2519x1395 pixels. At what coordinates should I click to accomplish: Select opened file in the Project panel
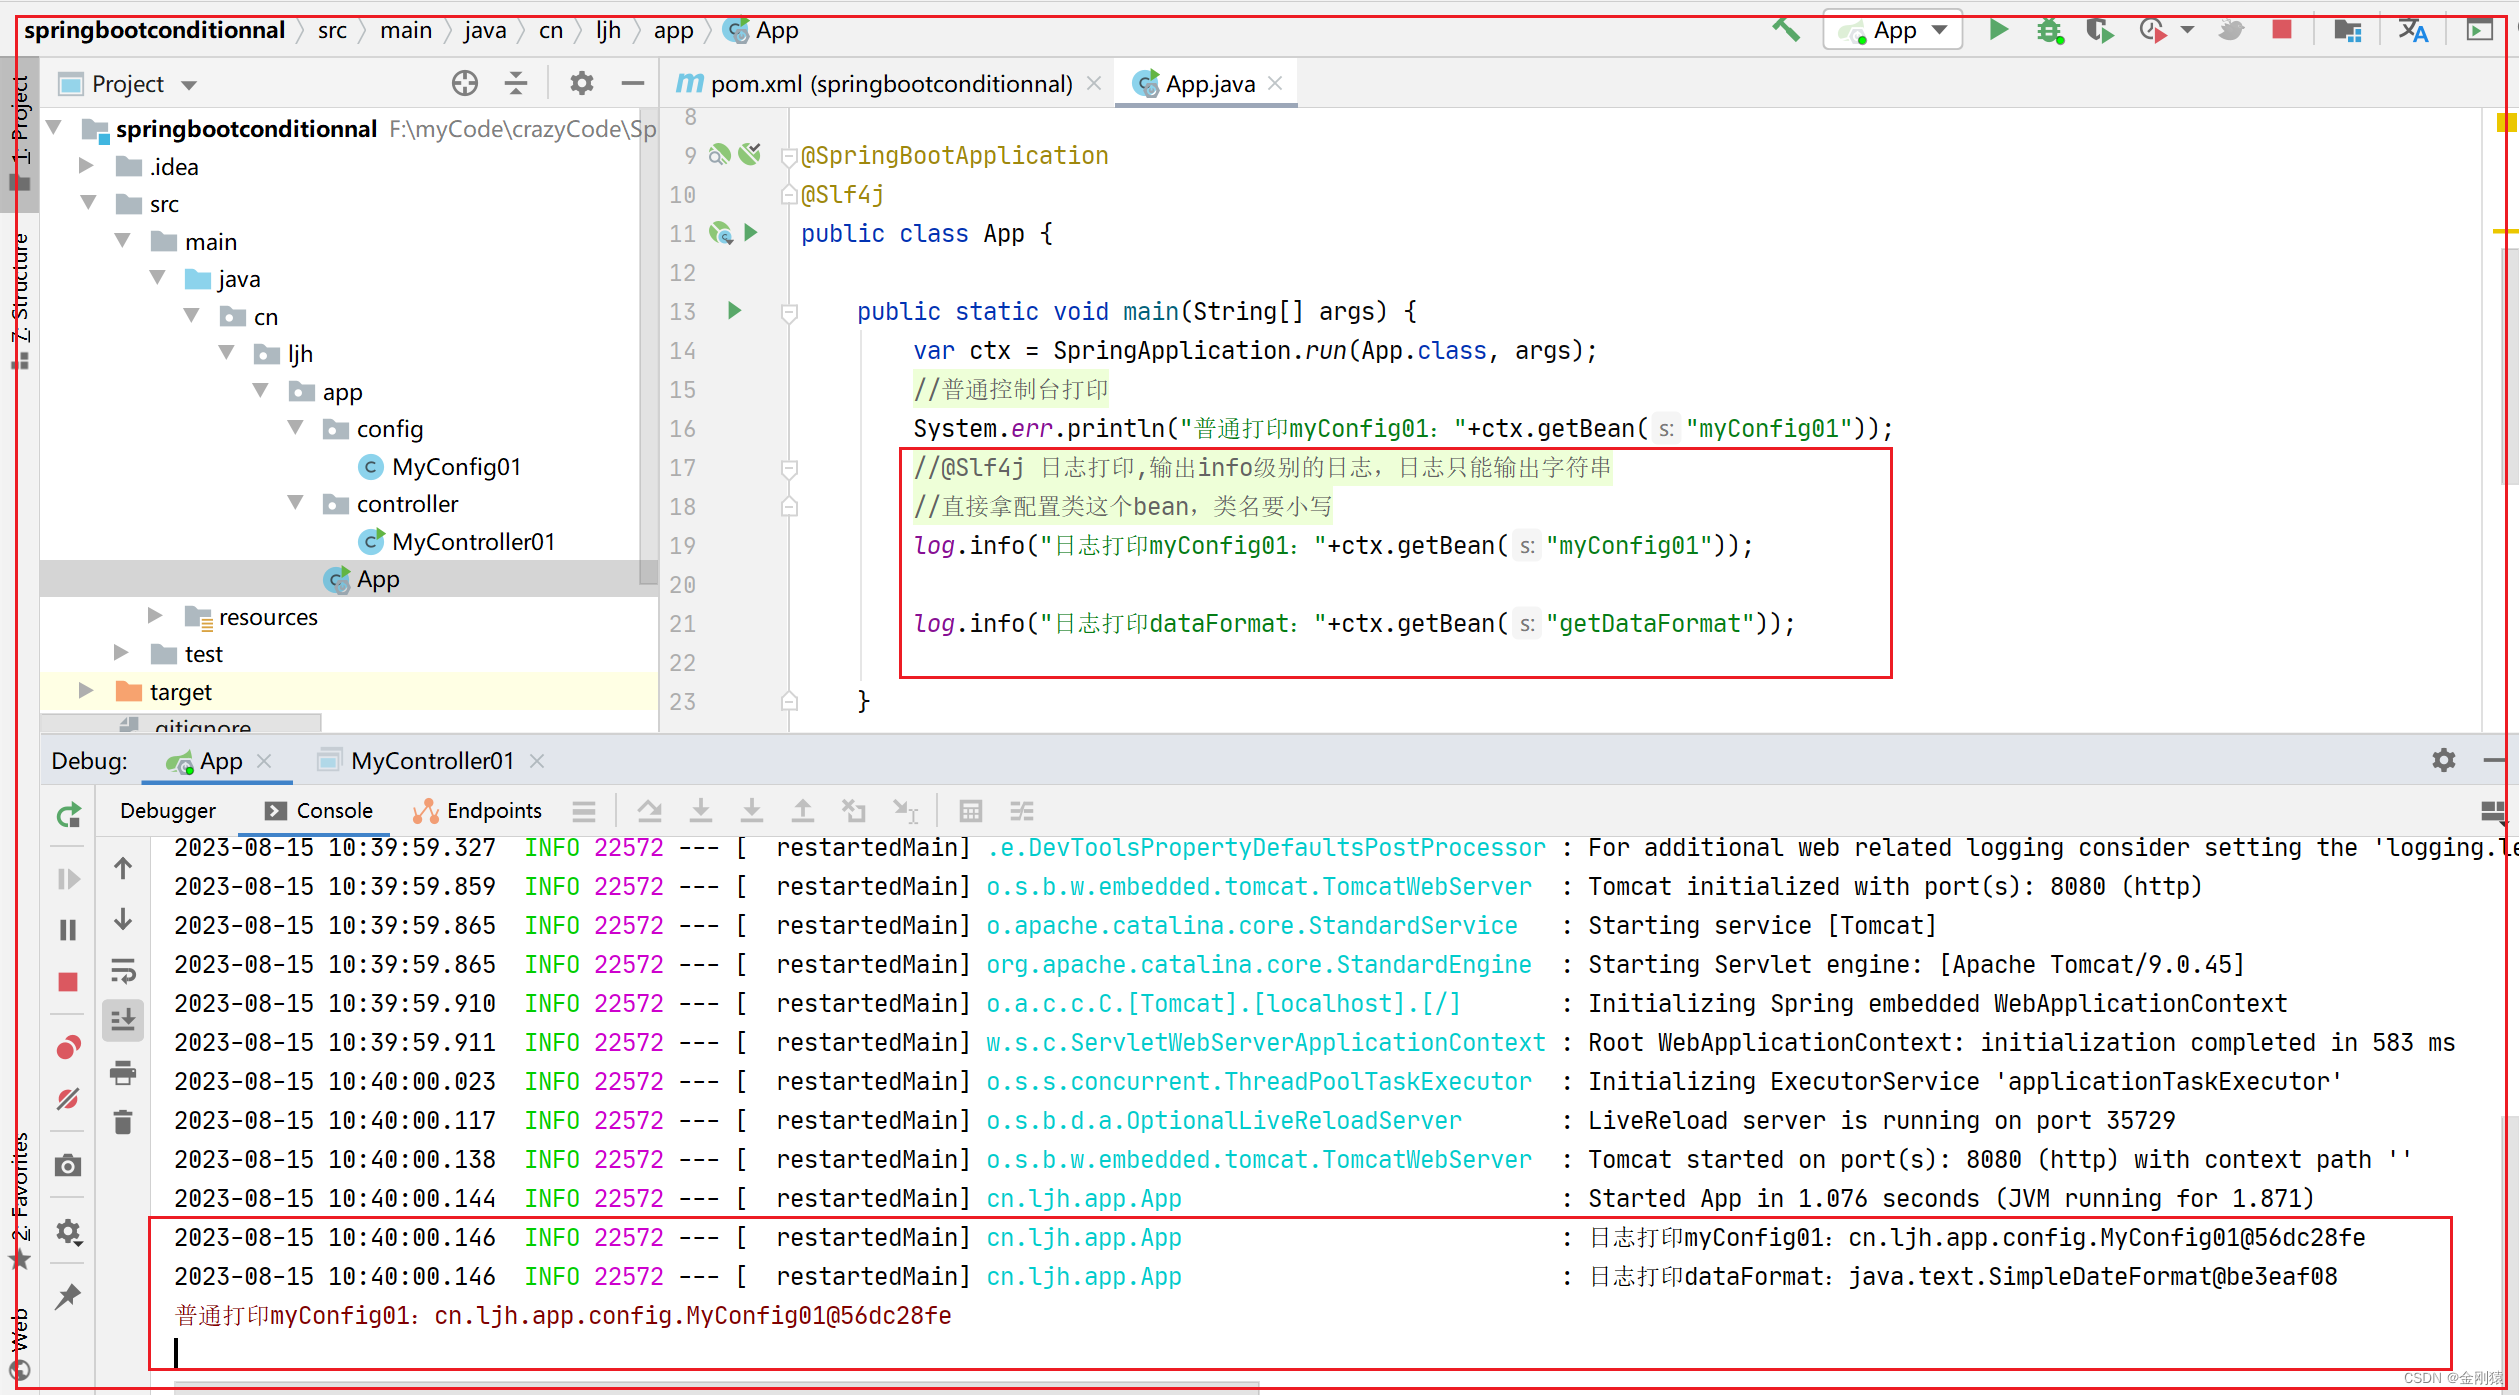pos(465,83)
